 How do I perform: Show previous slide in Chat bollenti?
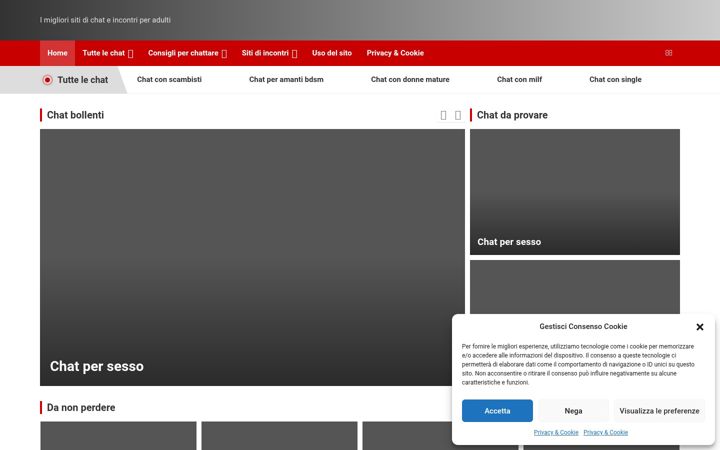[443, 115]
